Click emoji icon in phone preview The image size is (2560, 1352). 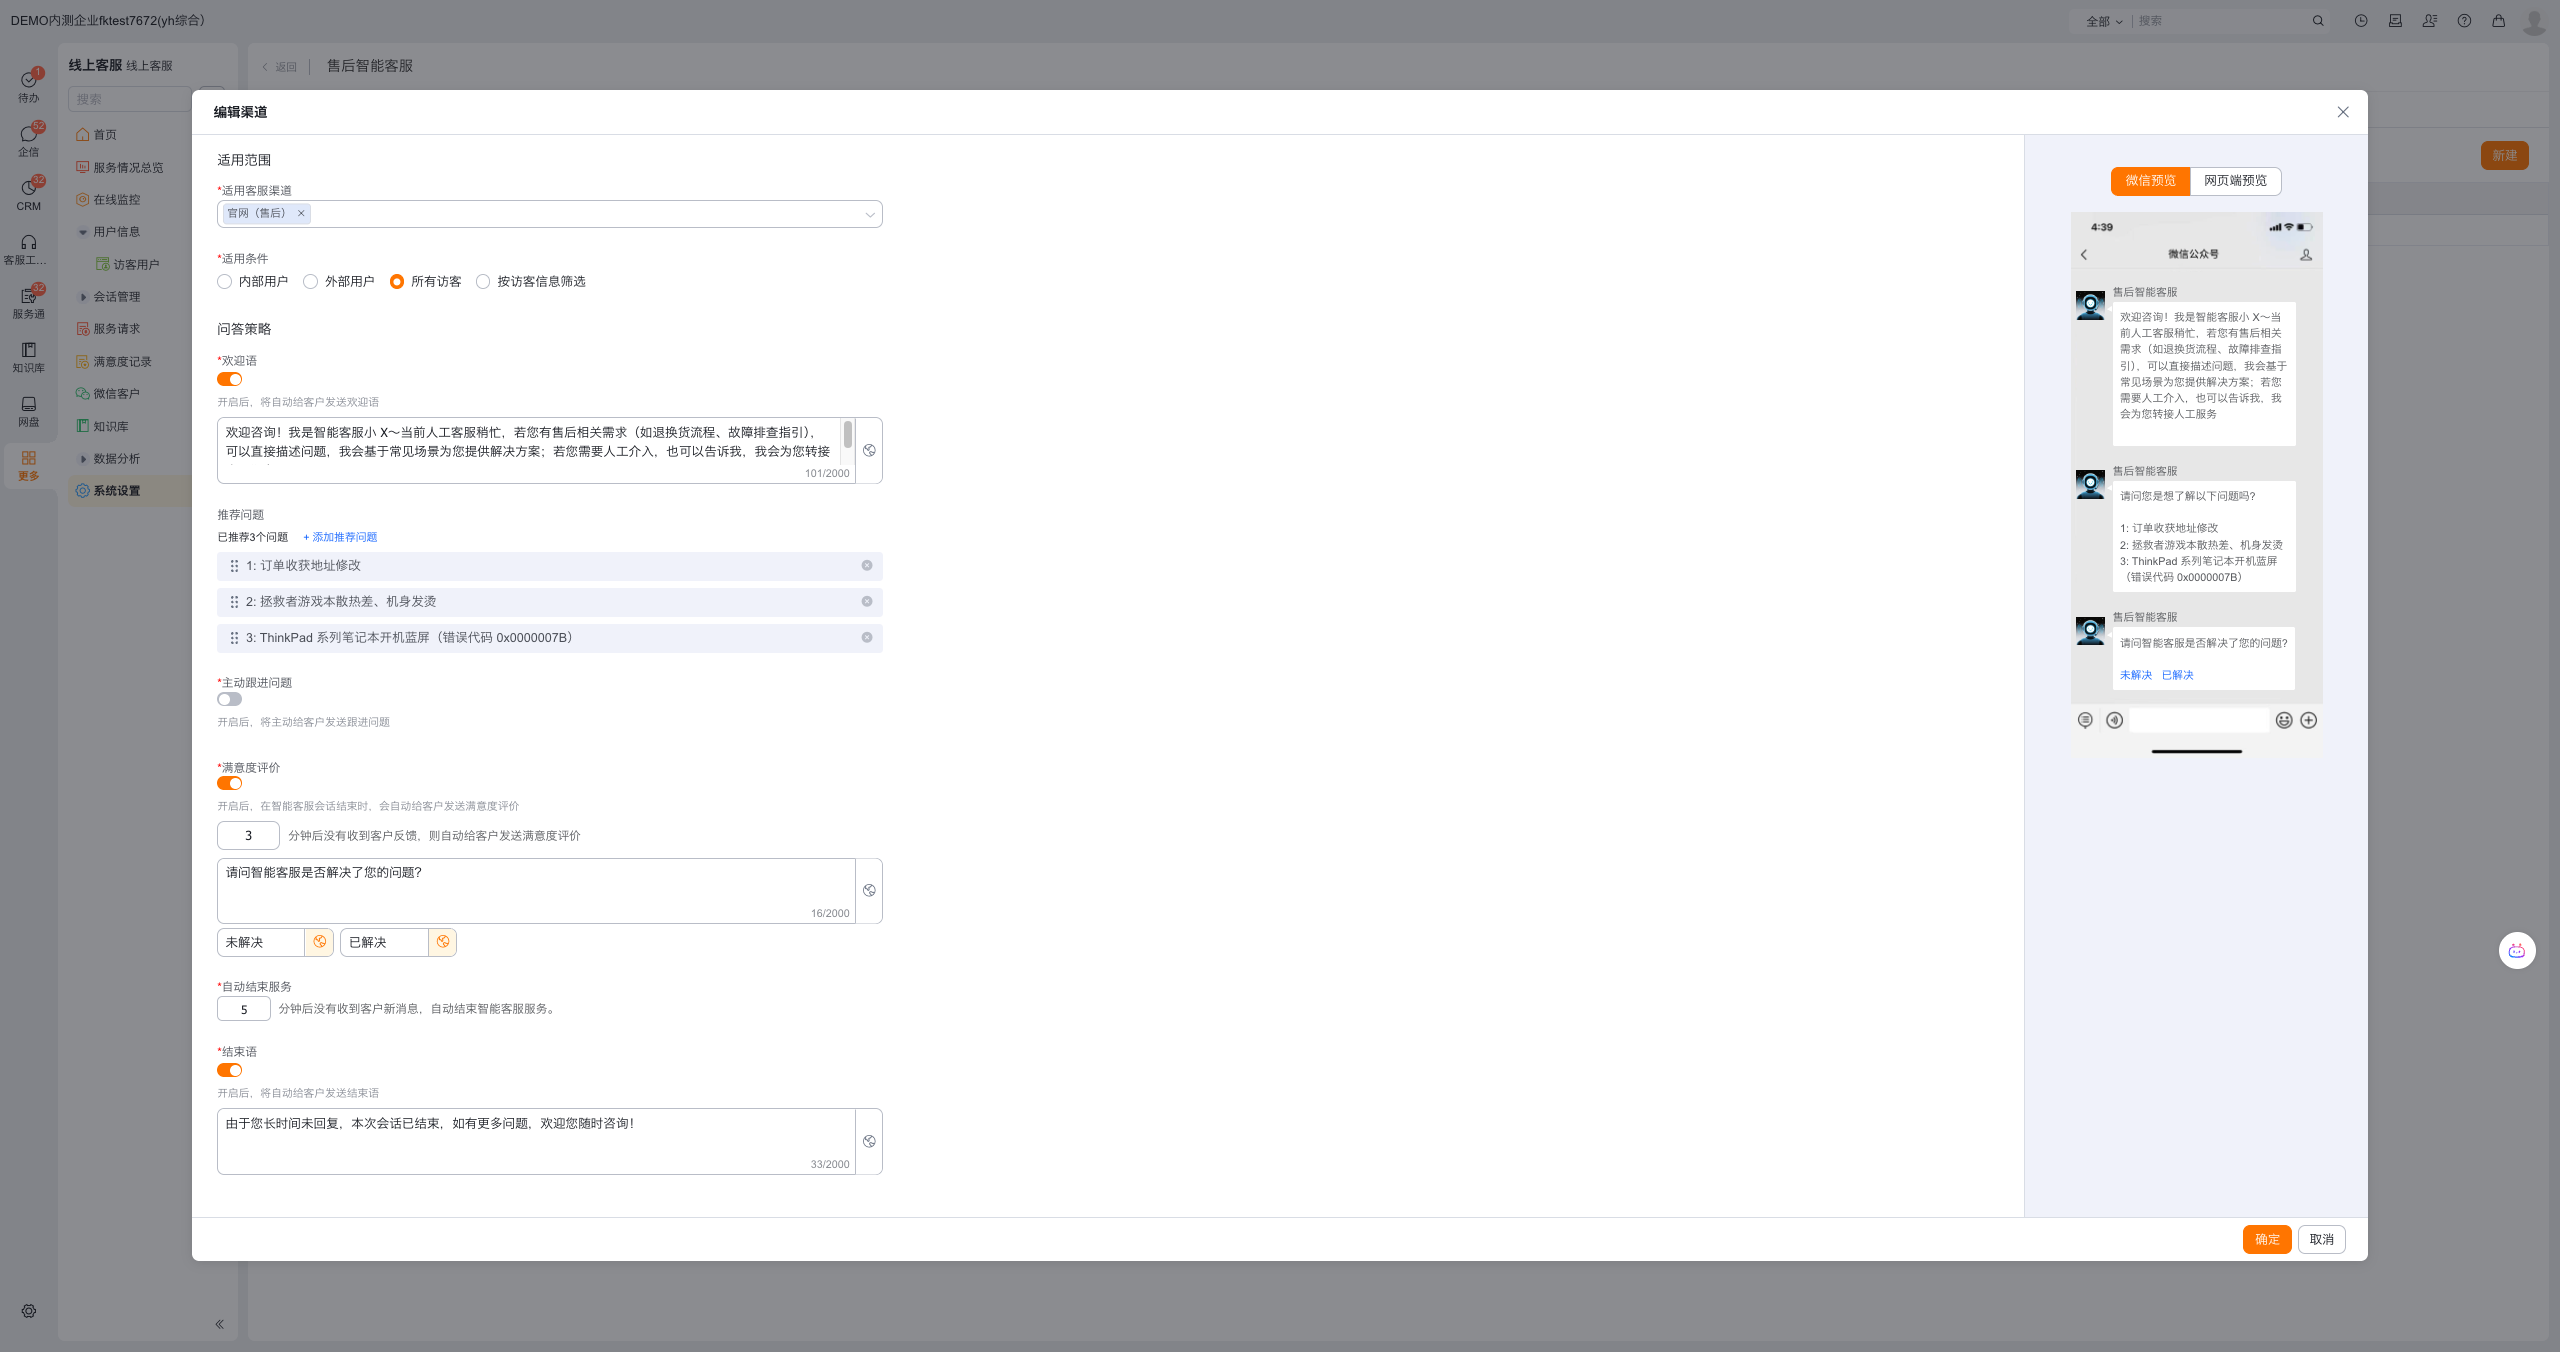tap(2284, 720)
